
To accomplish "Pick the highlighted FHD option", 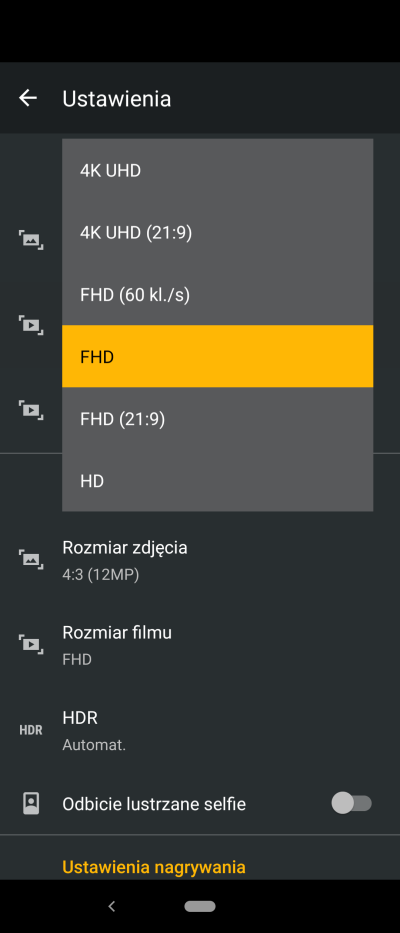I will (217, 356).
